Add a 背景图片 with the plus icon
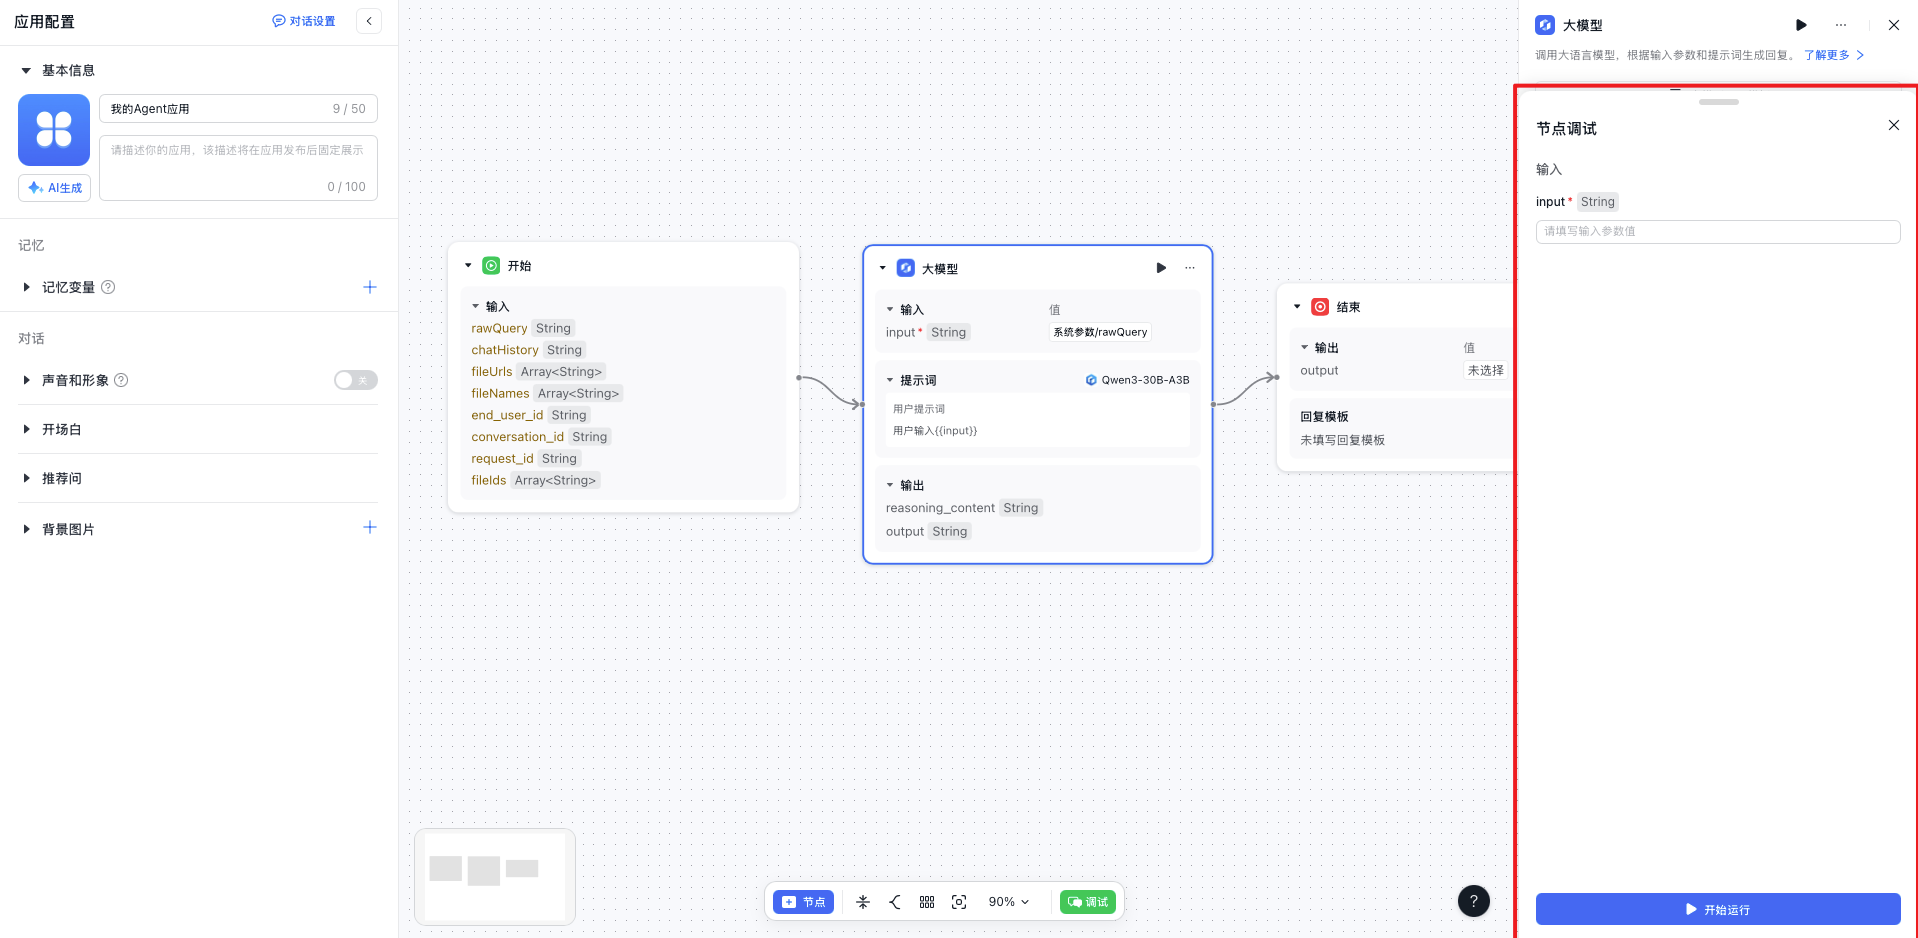Image resolution: width=1918 pixels, height=938 pixels. pos(370,527)
